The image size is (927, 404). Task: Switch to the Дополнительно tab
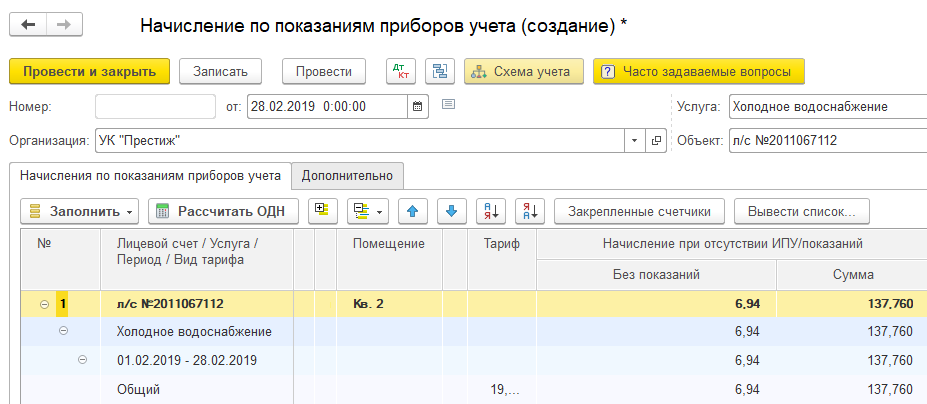(348, 176)
